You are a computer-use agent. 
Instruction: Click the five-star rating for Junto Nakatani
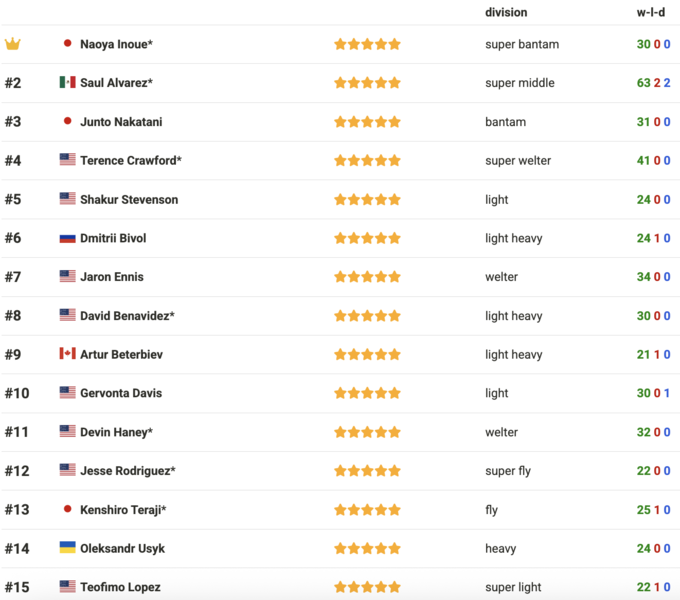click(367, 122)
